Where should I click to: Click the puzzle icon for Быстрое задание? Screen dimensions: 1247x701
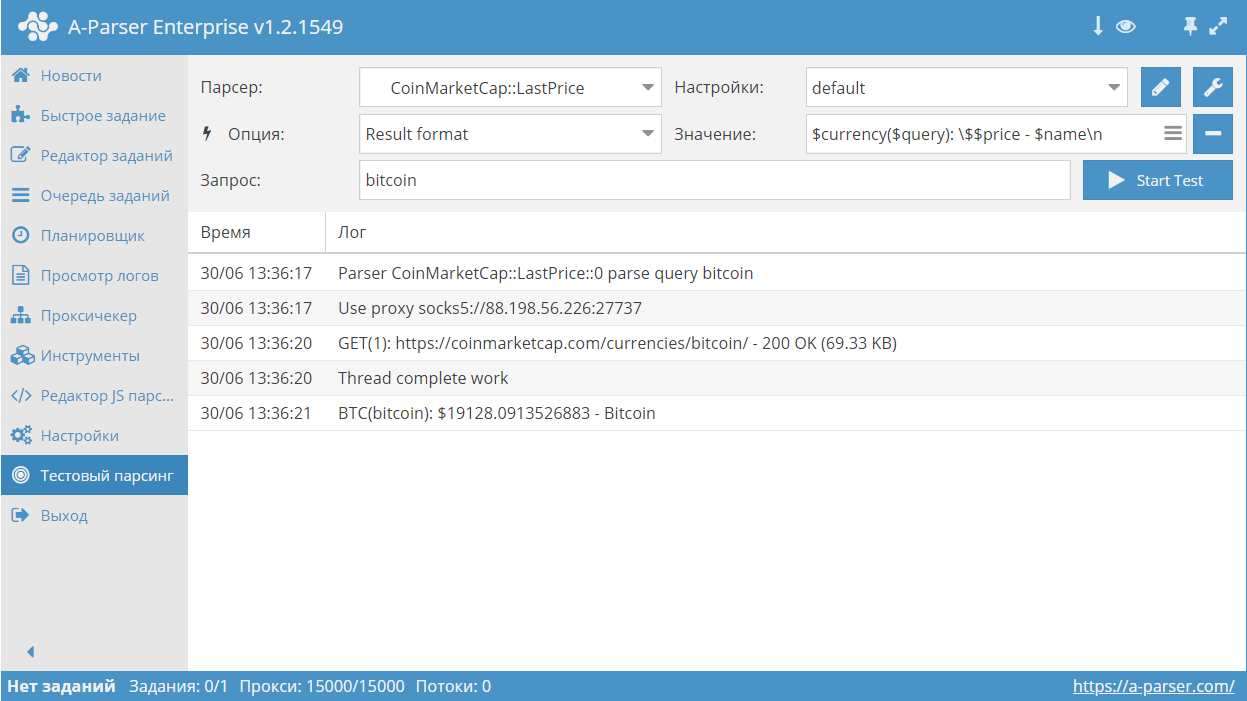pos(21,115)
